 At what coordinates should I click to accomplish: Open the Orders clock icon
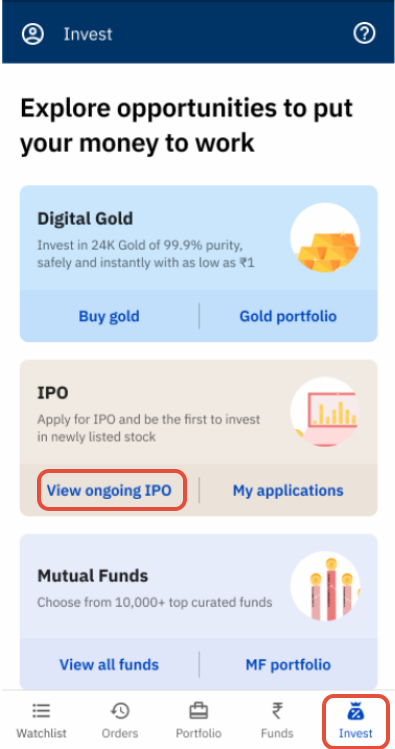point(119,711)
